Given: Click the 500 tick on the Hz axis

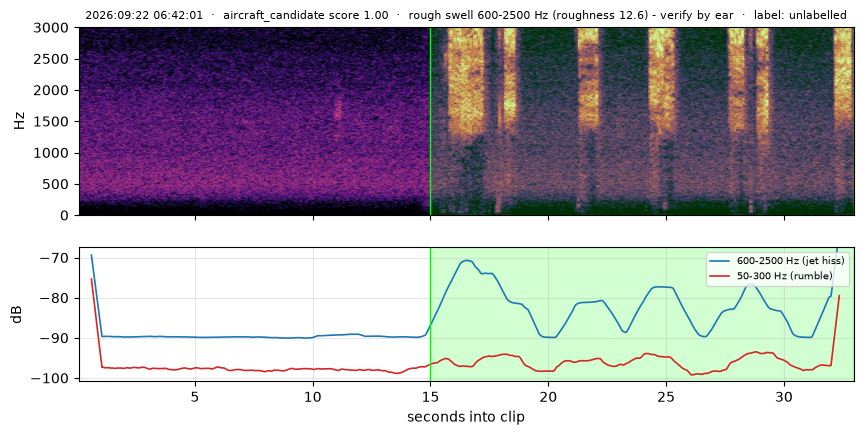Looking at the screenshot, I should pos(58,184).
